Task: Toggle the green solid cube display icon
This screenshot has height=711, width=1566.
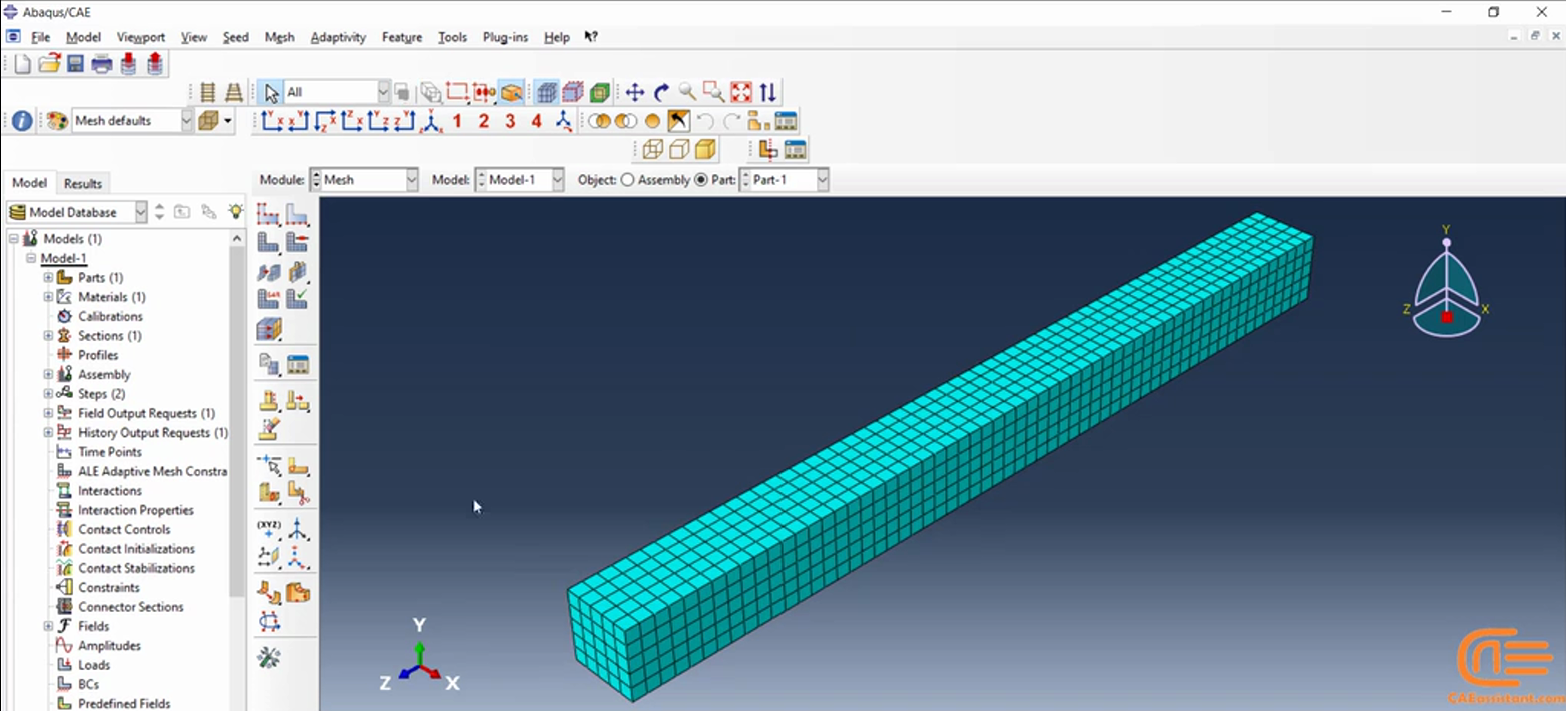Action: [x=600, y=92]
